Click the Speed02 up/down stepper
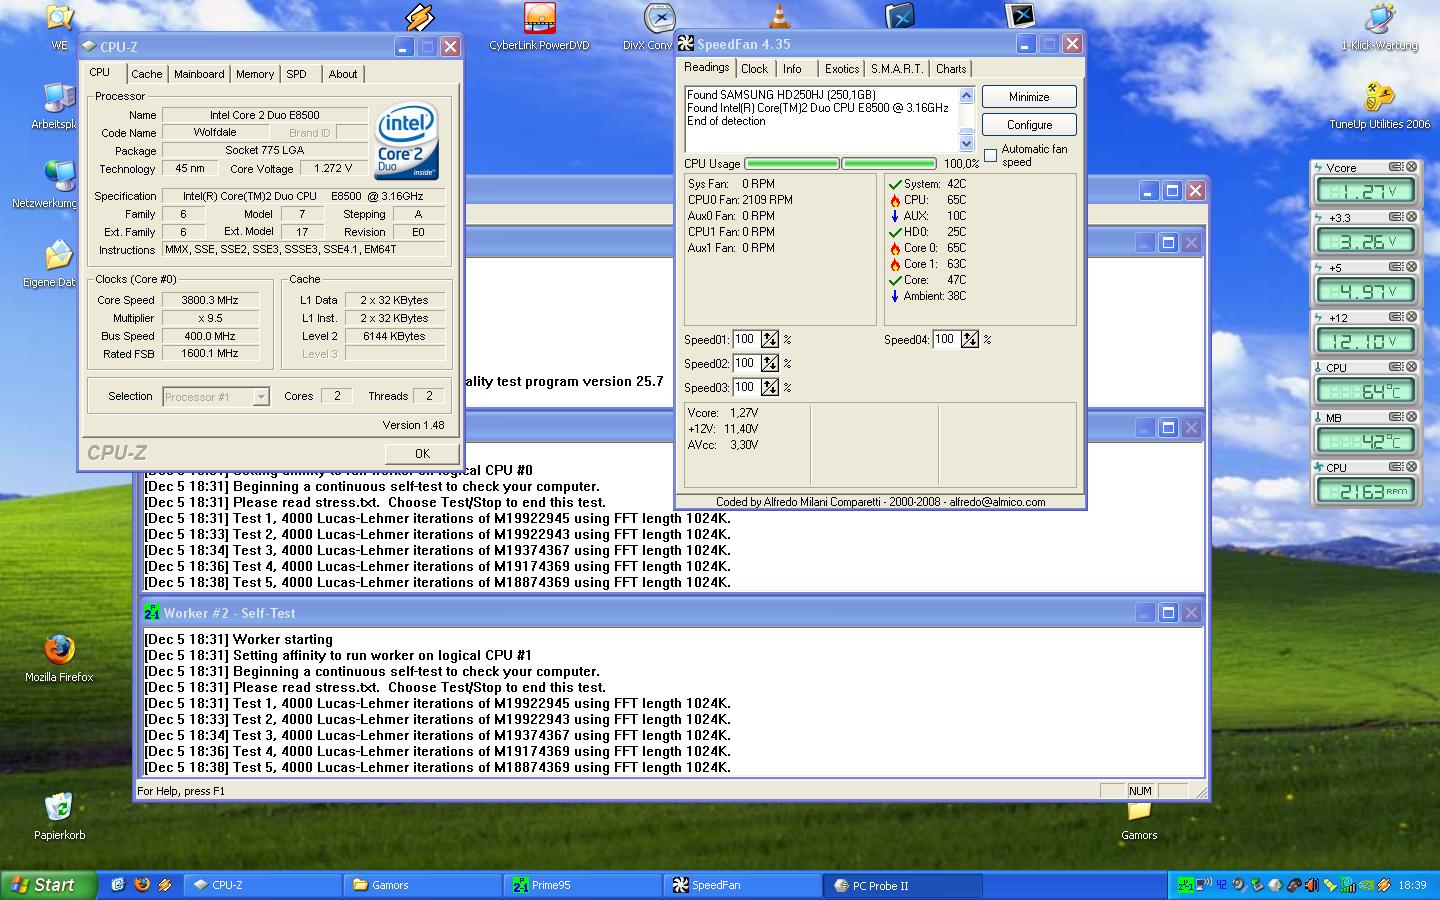1440x900 pixels. 770,364
